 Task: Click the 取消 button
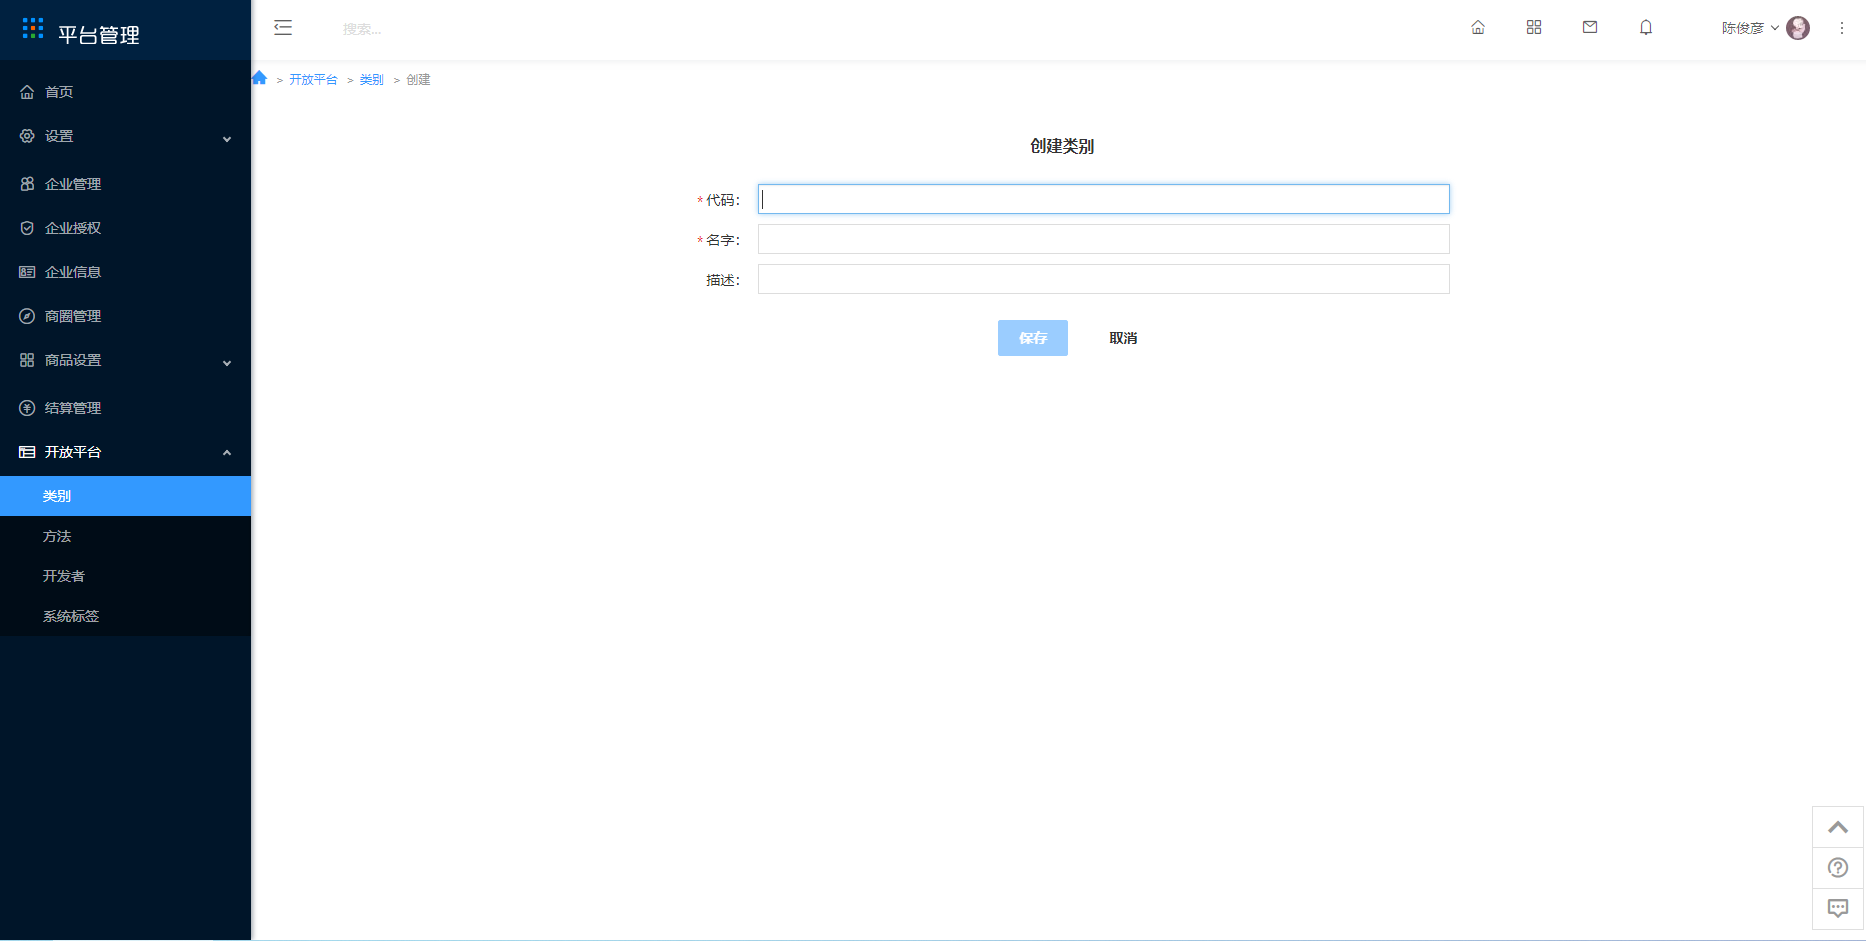[x=1123, y=338]
